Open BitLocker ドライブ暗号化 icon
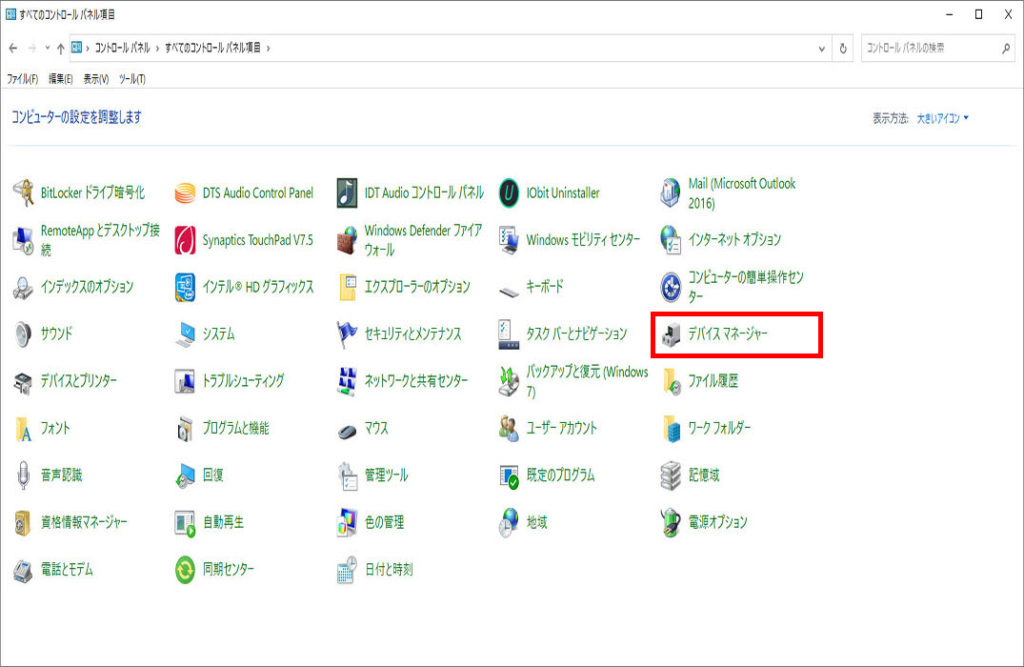Viewport: 1024px width, 667px height. coord(24,193)
